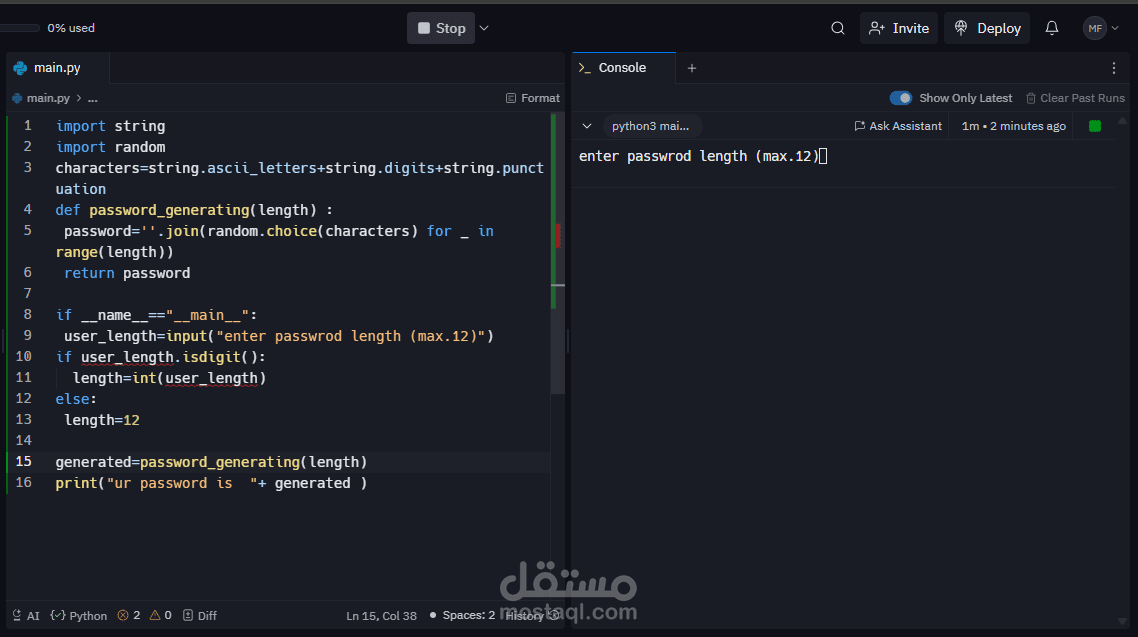Place the cursor on line 1 import string
The image size is (1138, 637).
(x=110, y=126)
